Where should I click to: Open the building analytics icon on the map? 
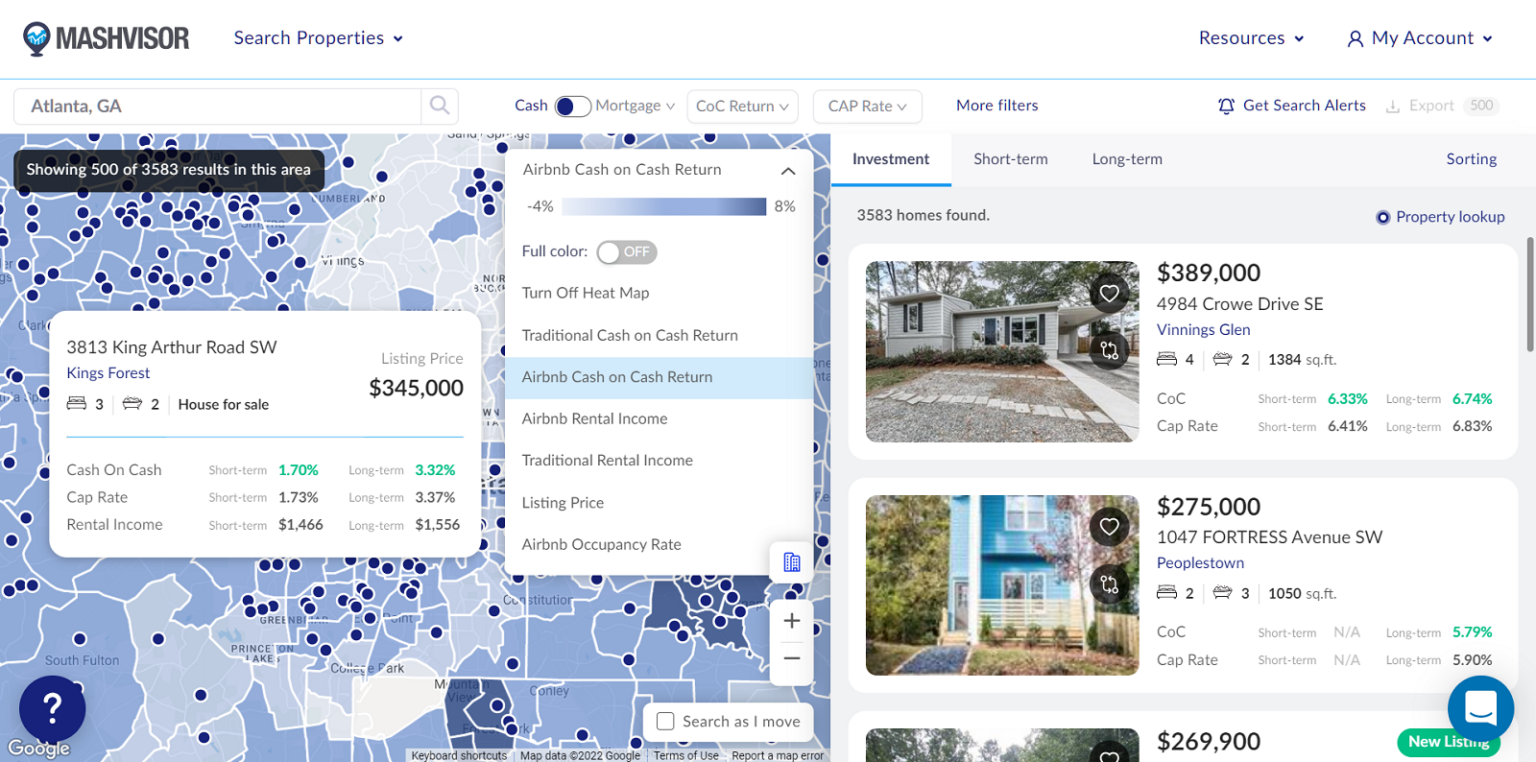coord(791,562)
